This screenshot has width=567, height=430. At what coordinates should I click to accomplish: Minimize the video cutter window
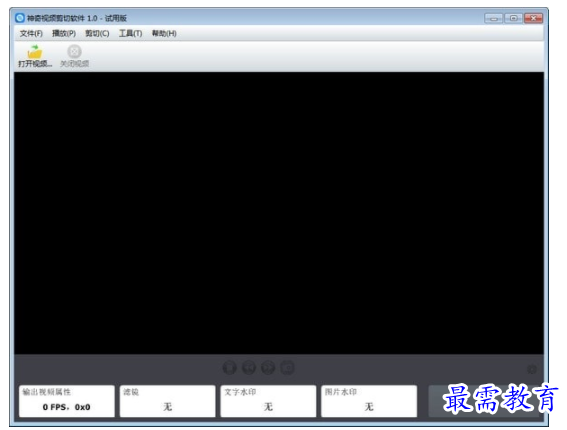(x=493, y=18)
